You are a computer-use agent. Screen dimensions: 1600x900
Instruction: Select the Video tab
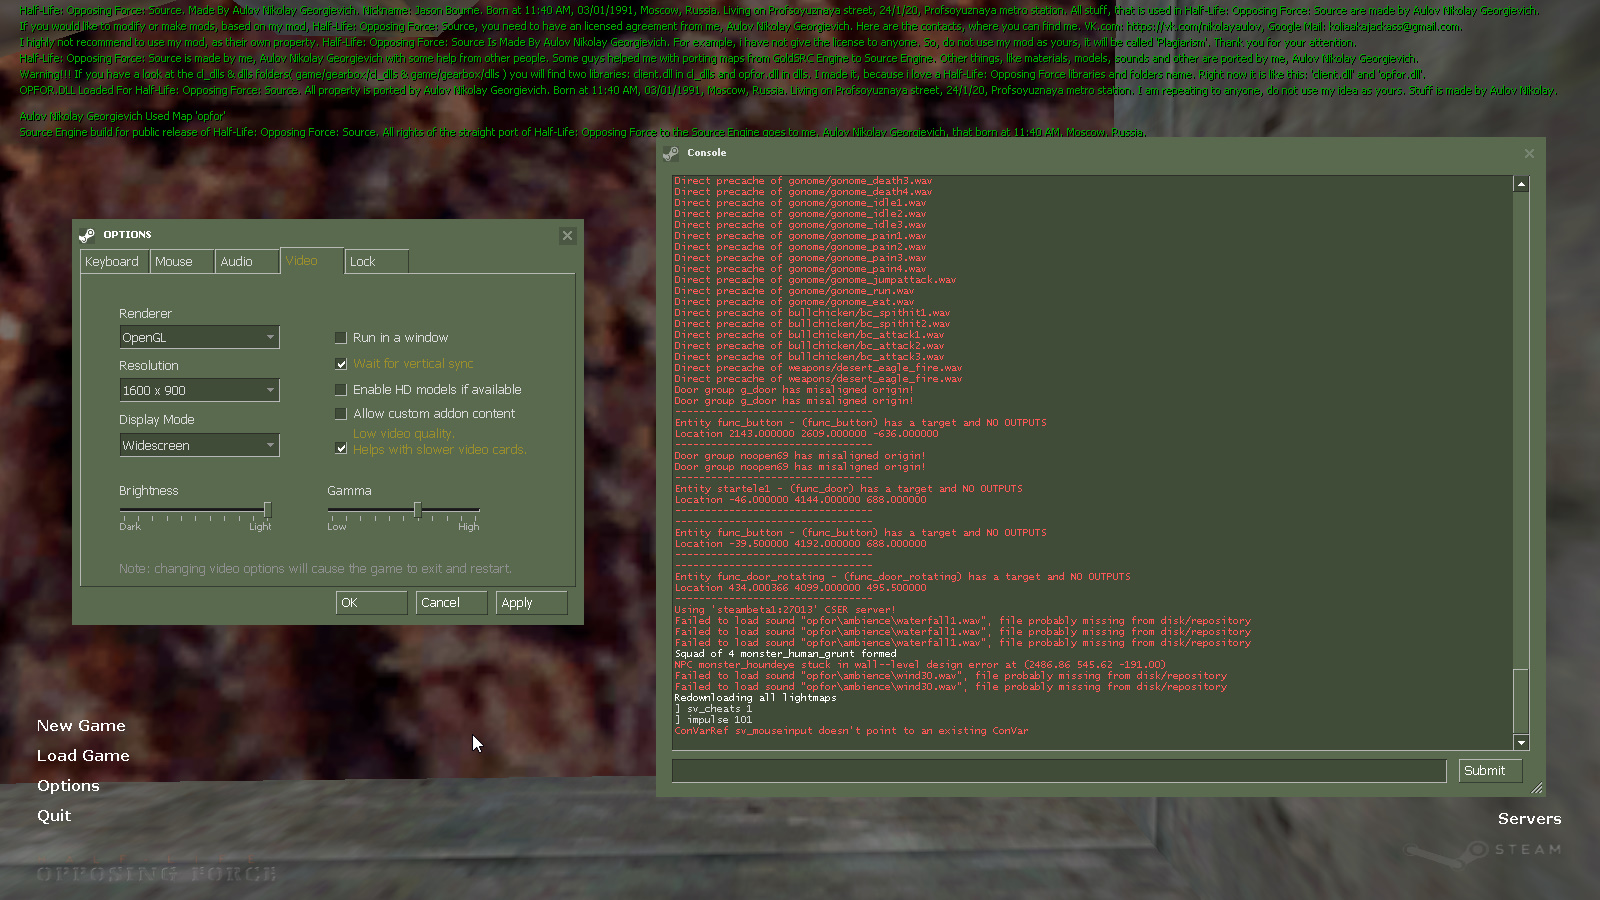tap(311, 260)
